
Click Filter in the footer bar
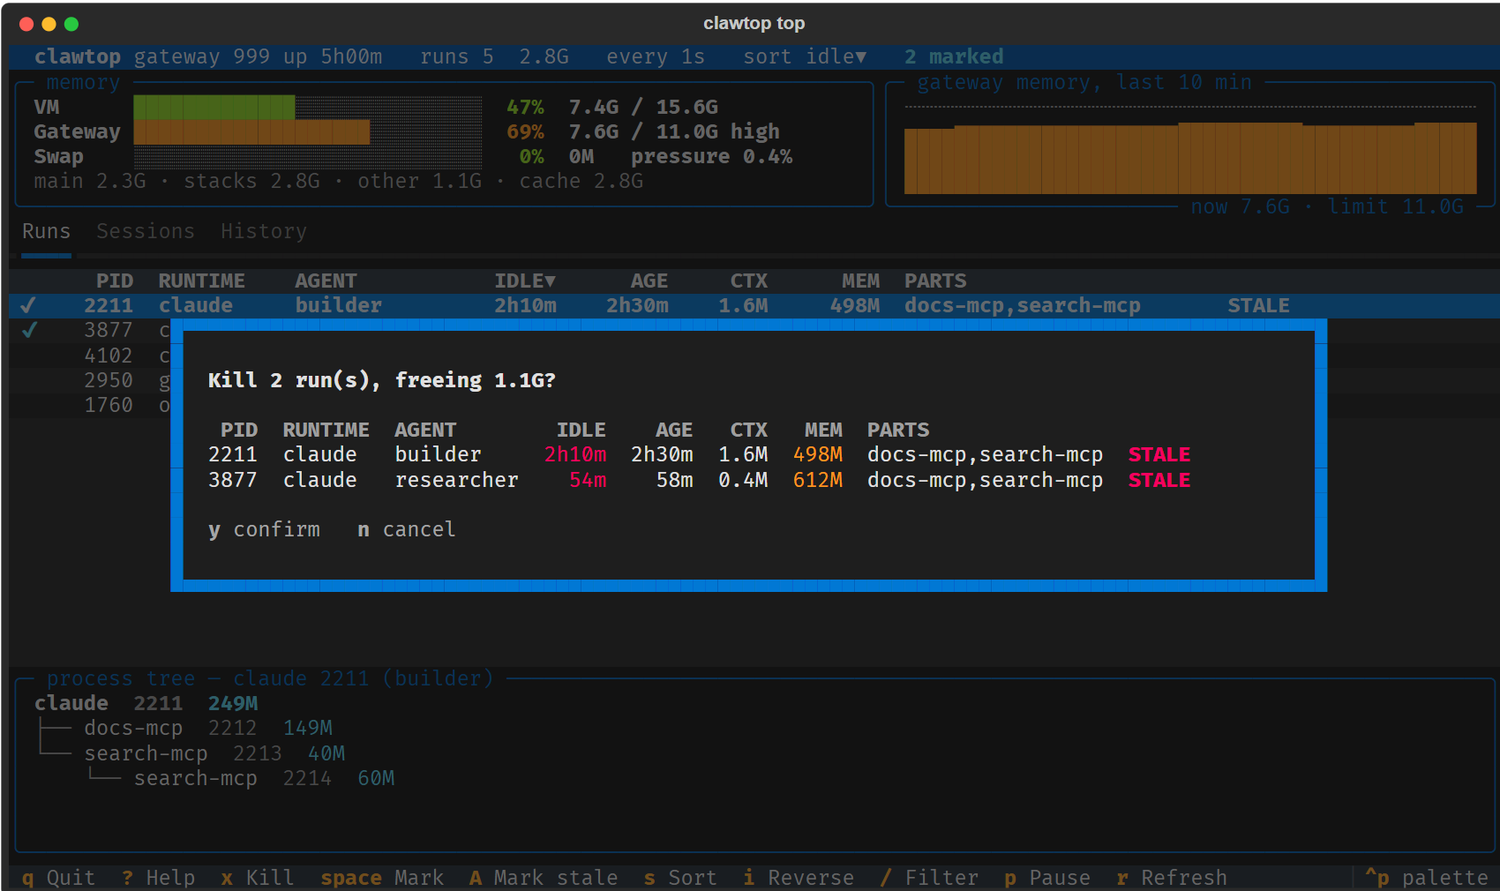tap(929, 877)
